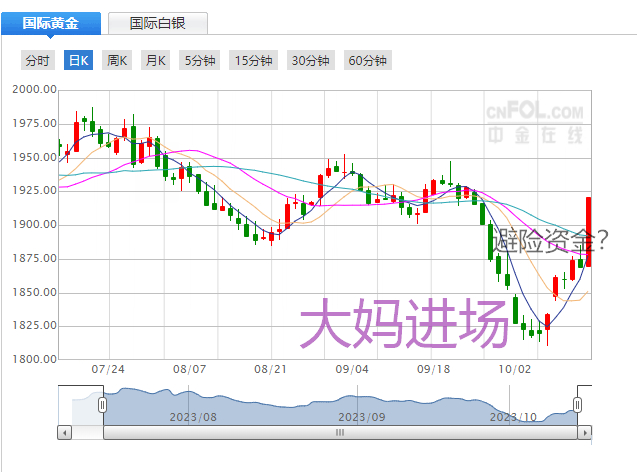Click the 2023/09 label in overview timeline
This screenshot has height=472, width=637.
[362, 417]
